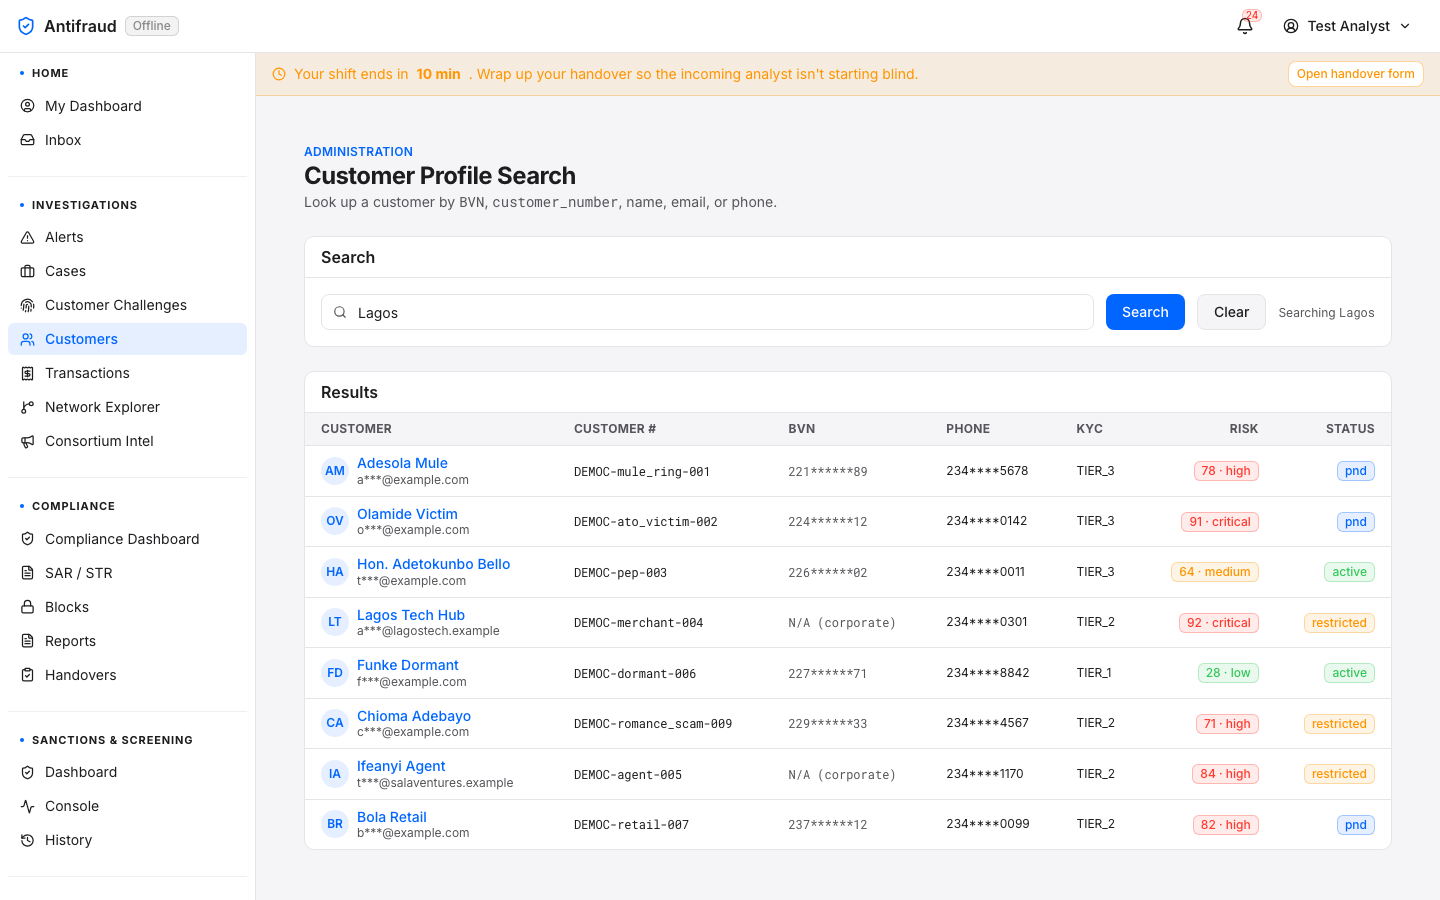The height and width of the screenshot is (900, 1440).
Task: Click BVN 226******02 cell
Action: (827, 573)
